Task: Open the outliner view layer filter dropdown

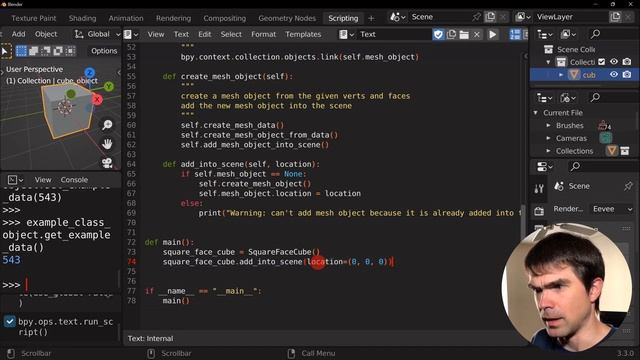Action: 568,34
